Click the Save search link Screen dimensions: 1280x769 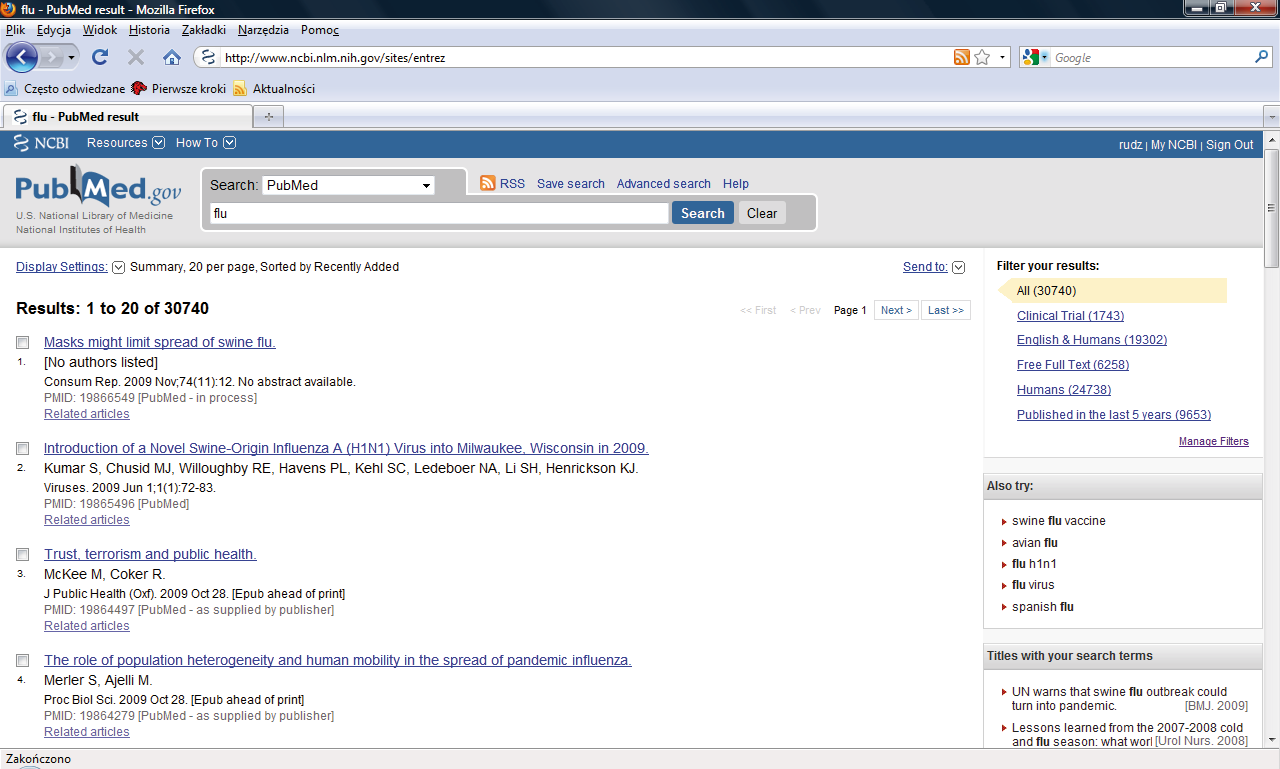571,184
